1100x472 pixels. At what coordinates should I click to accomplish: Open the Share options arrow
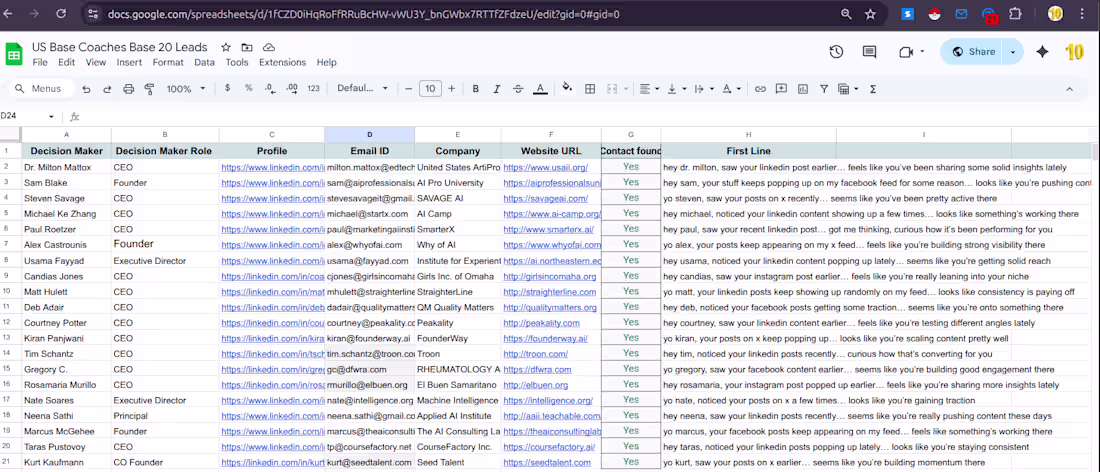pyautogui.click(x=1012, y=51)
